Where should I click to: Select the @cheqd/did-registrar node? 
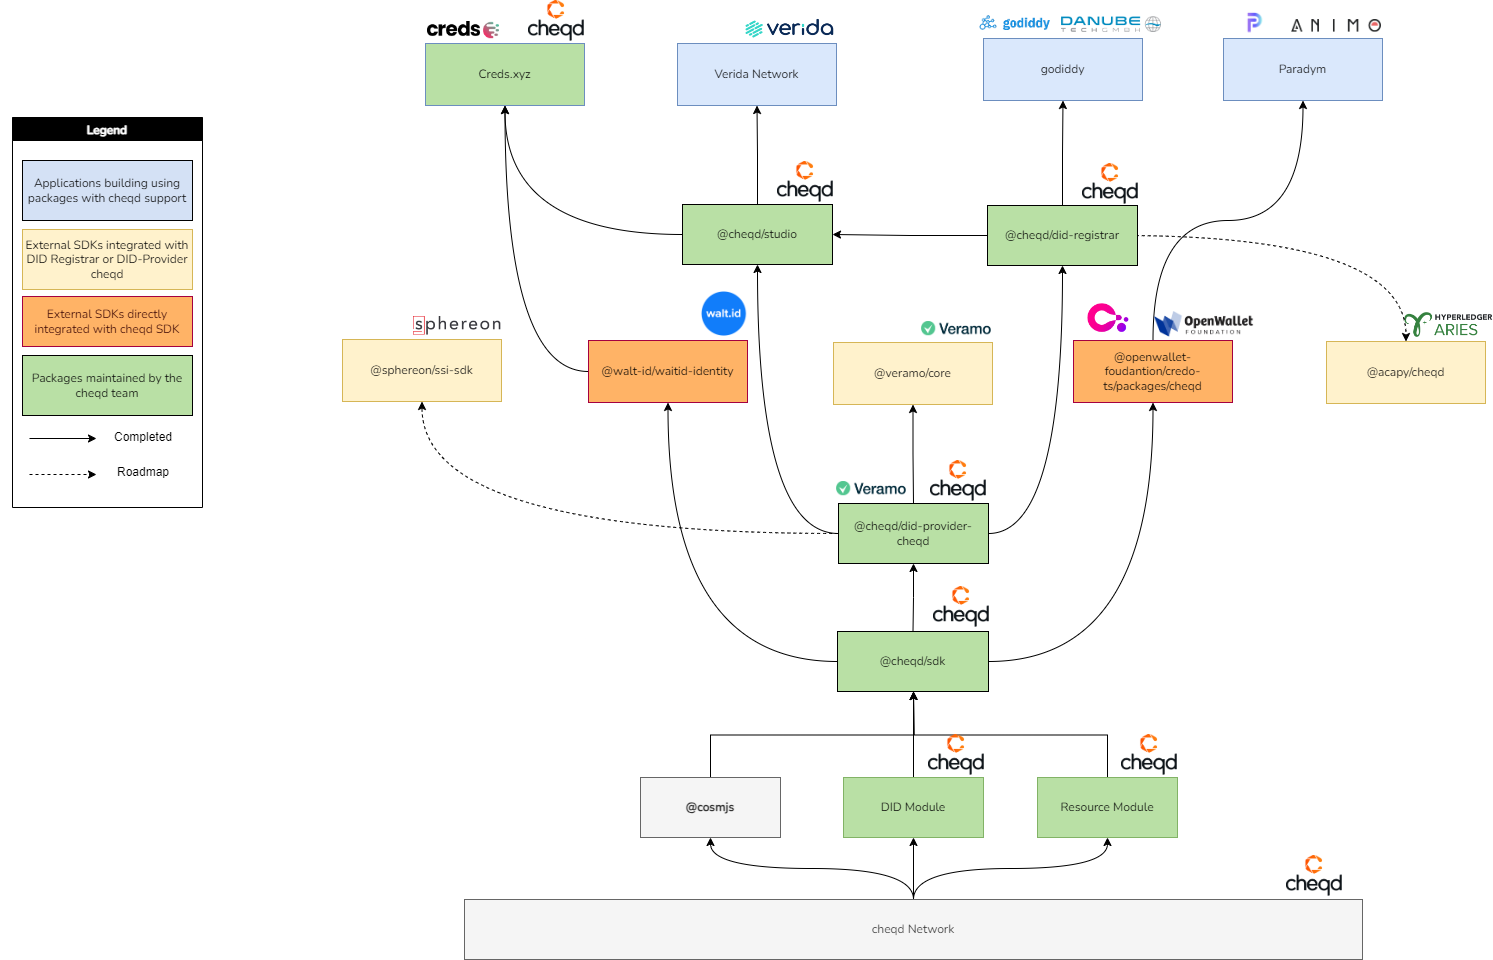pos(1062,236)
